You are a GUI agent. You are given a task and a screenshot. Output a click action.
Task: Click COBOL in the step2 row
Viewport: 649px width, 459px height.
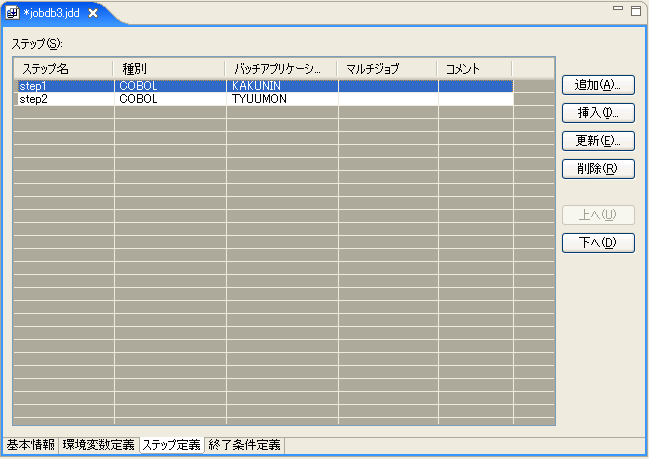coord(170,99)
